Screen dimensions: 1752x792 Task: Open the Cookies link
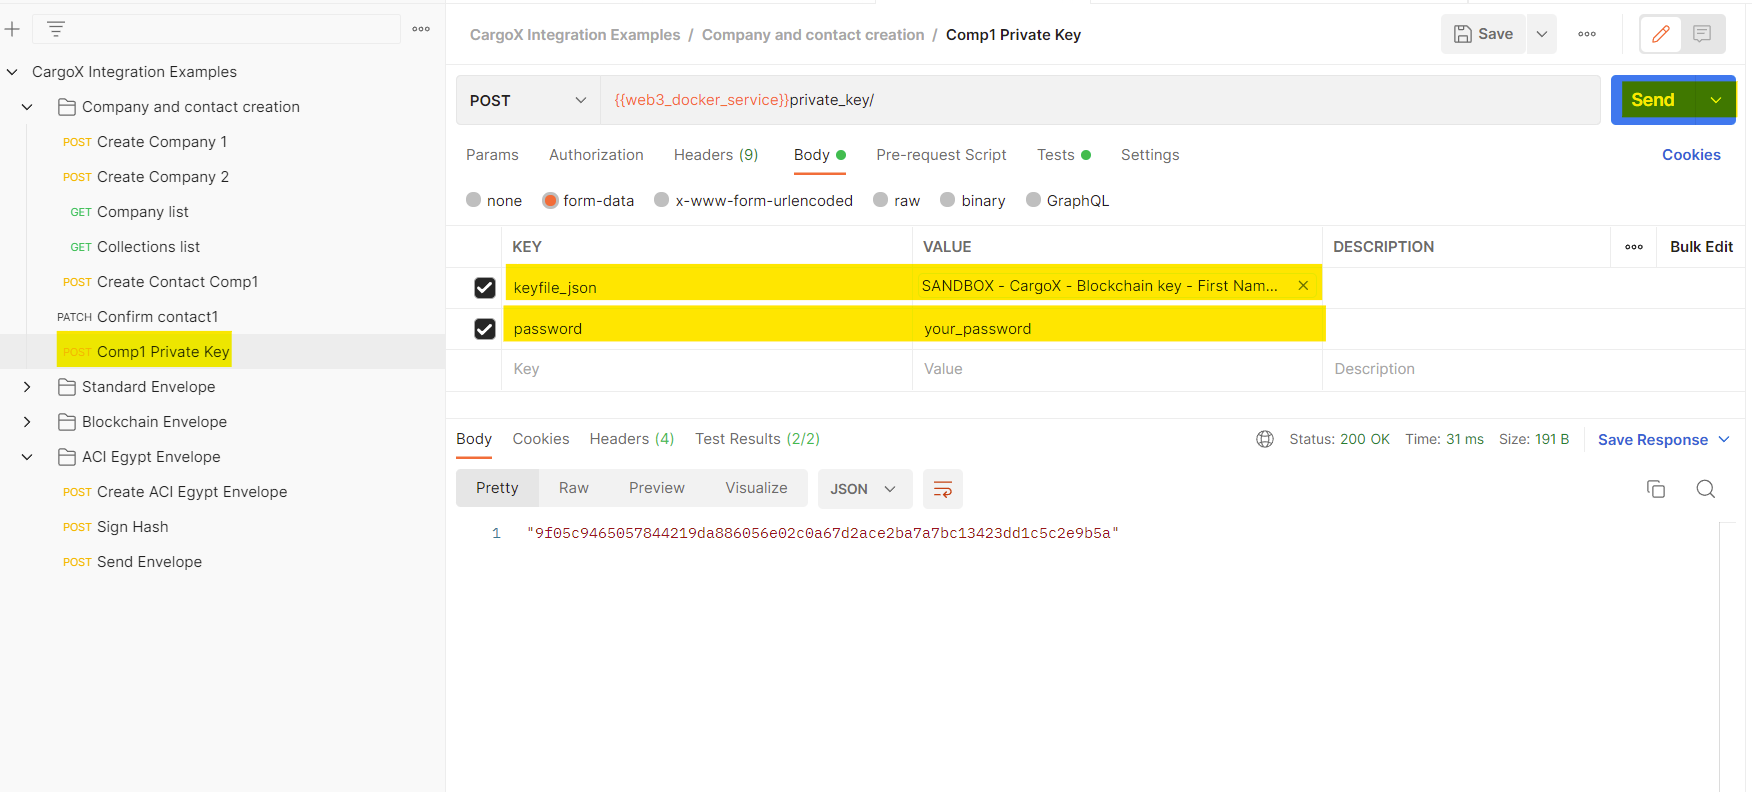1691,155
